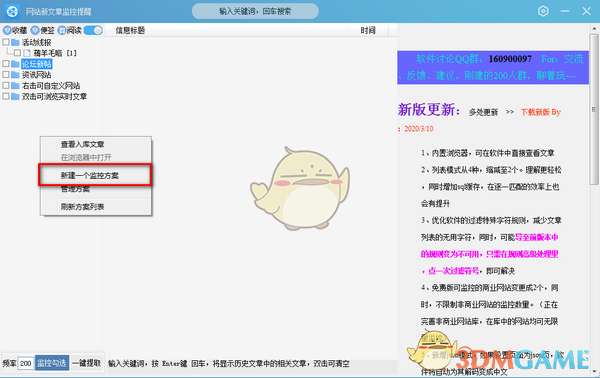Click the scrollbar down arrow at bottom right
This screenshot has height=378, width=600.
click(594, 371)
